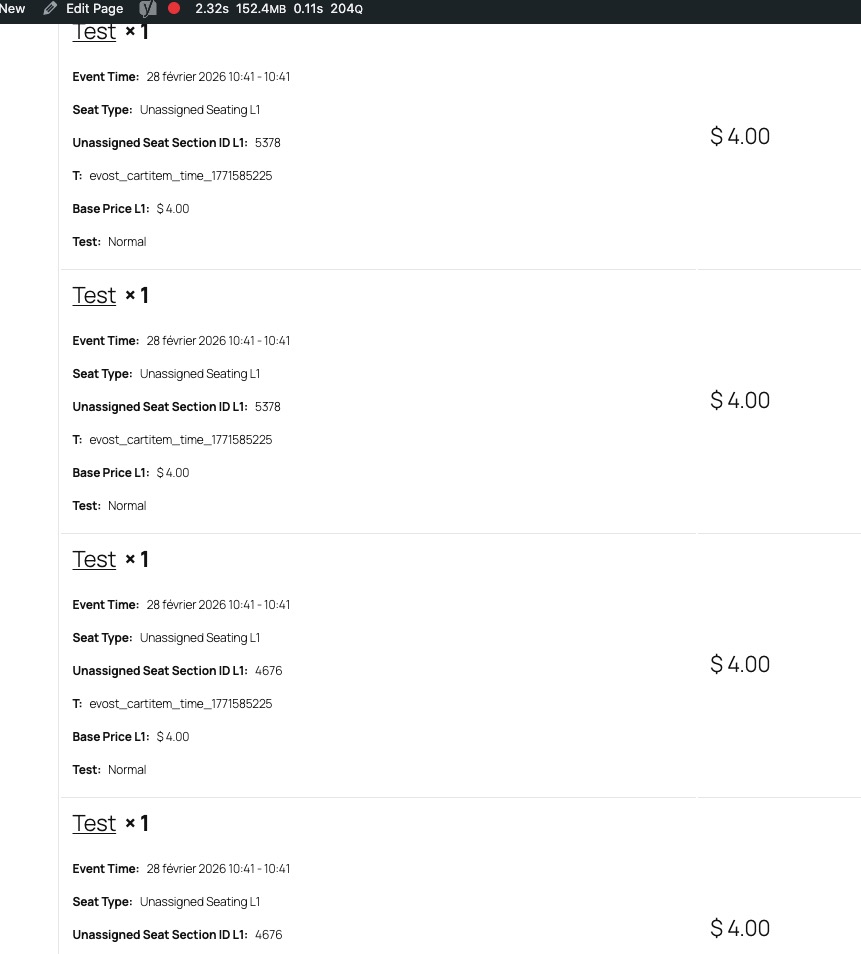Viewport: 861px width, 954px height.
Task: Select the Edit Page text link
Action: [94, 9]
